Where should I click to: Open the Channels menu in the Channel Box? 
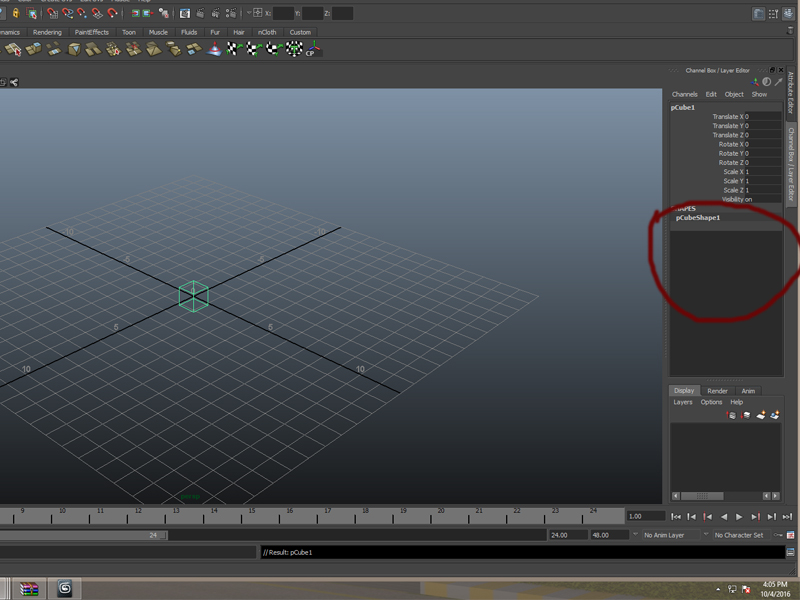(684, 94)
